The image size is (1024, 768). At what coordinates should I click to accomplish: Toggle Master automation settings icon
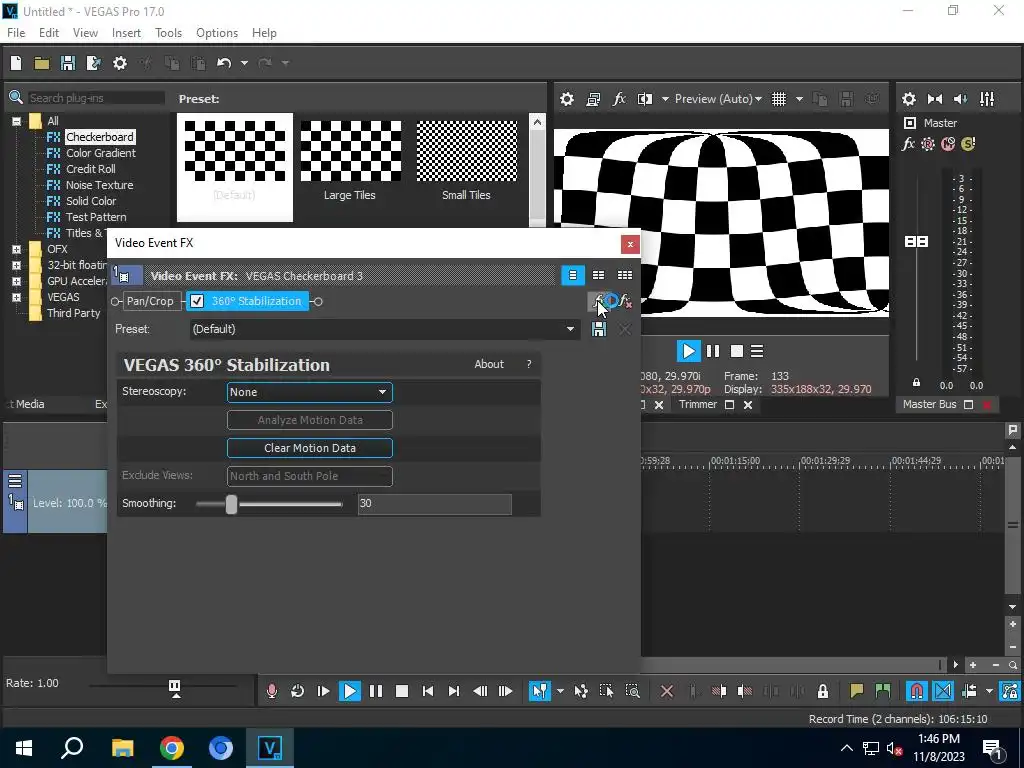(x=928, y=144)
